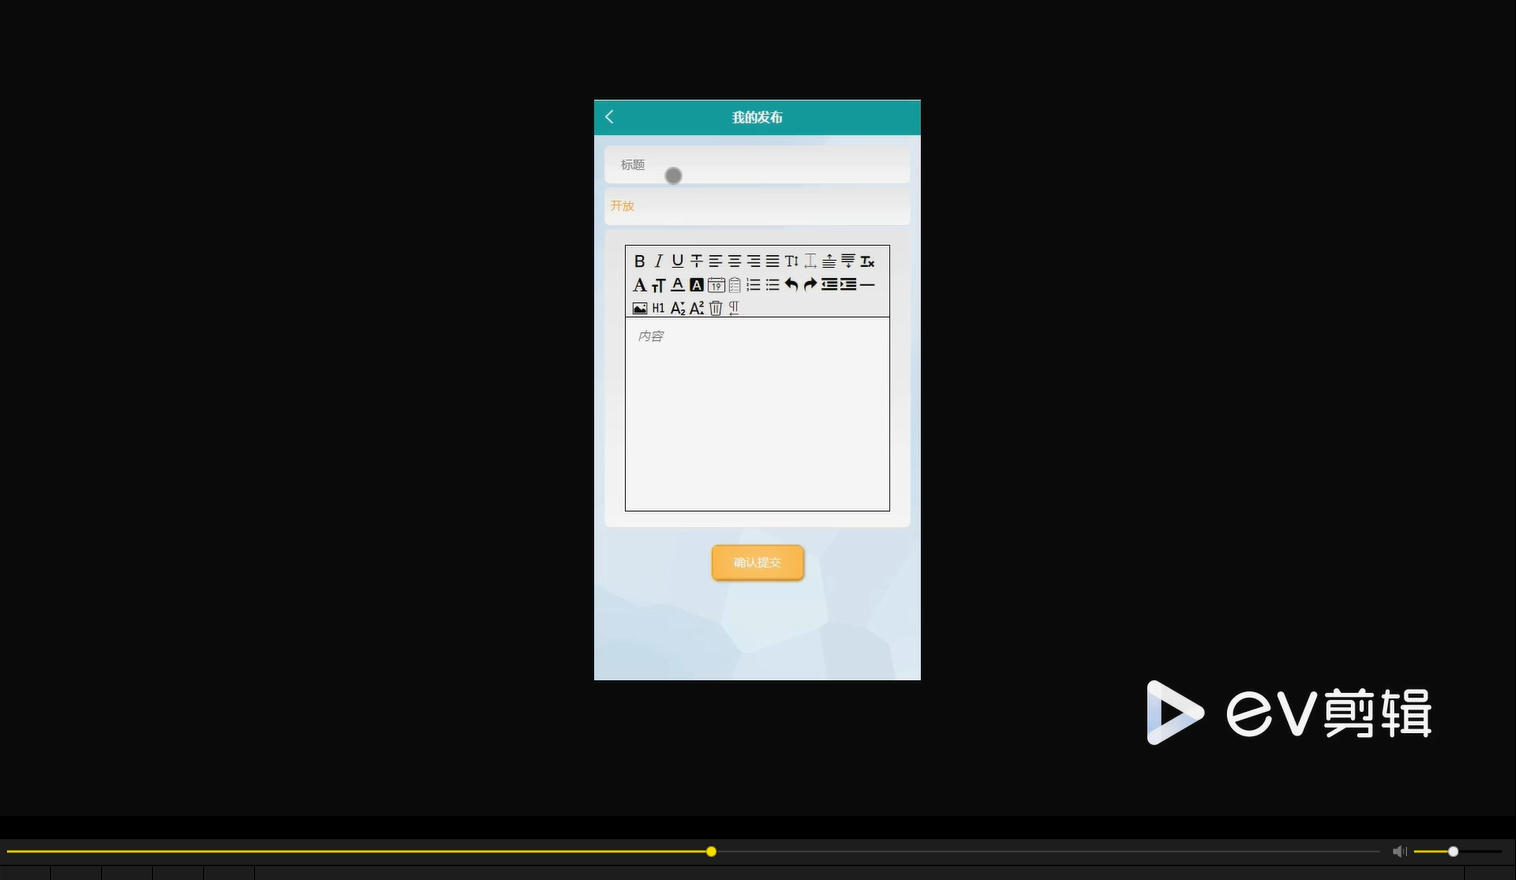Insert horizontal divider line
The image size is (1516, 880).
(x=868, y=285)
